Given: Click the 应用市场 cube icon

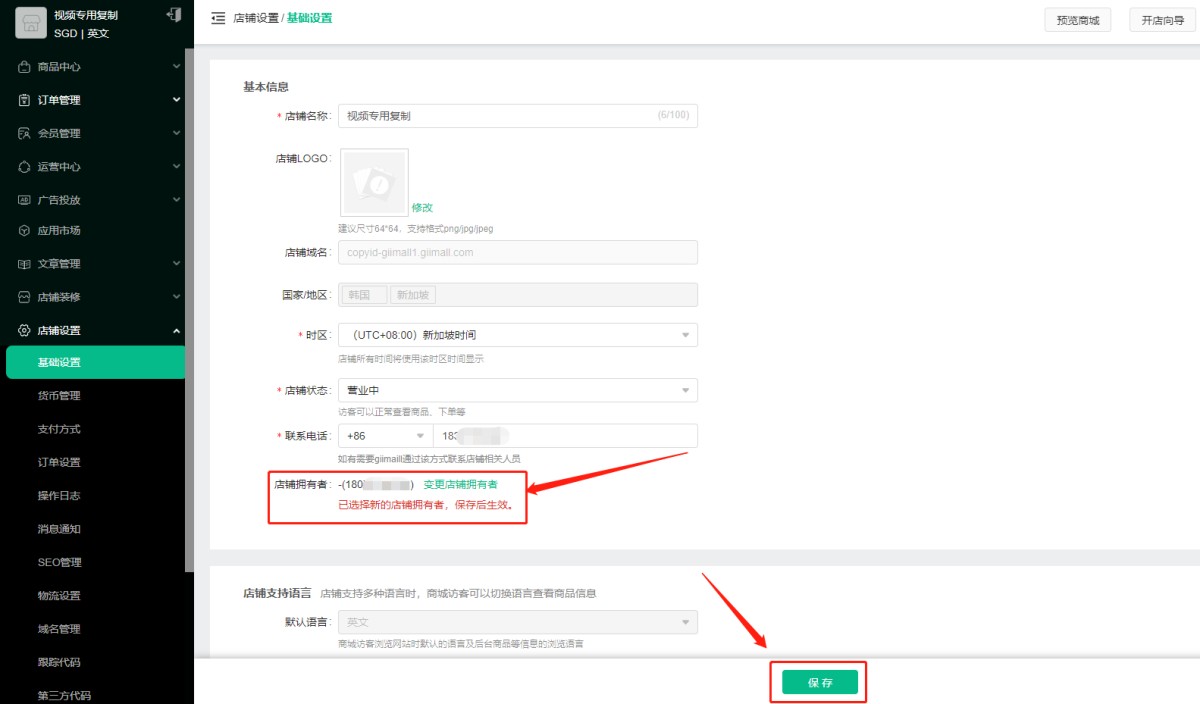Looking at the screenshot, I should [x=24, y=231].
